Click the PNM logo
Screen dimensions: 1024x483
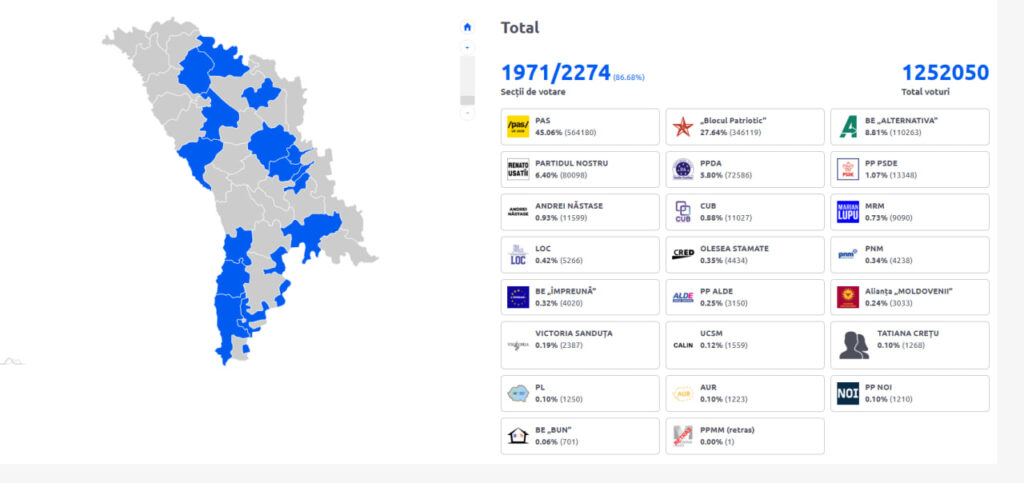click(847, 255)
